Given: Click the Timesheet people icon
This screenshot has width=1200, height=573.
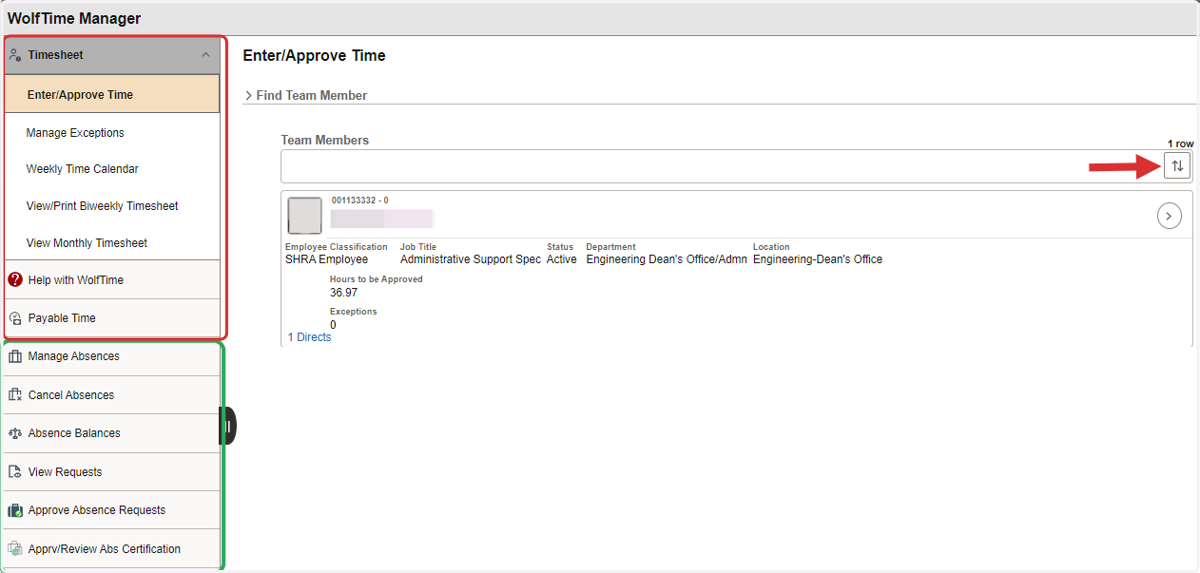Looking at the screenshot, I should 15,56.
